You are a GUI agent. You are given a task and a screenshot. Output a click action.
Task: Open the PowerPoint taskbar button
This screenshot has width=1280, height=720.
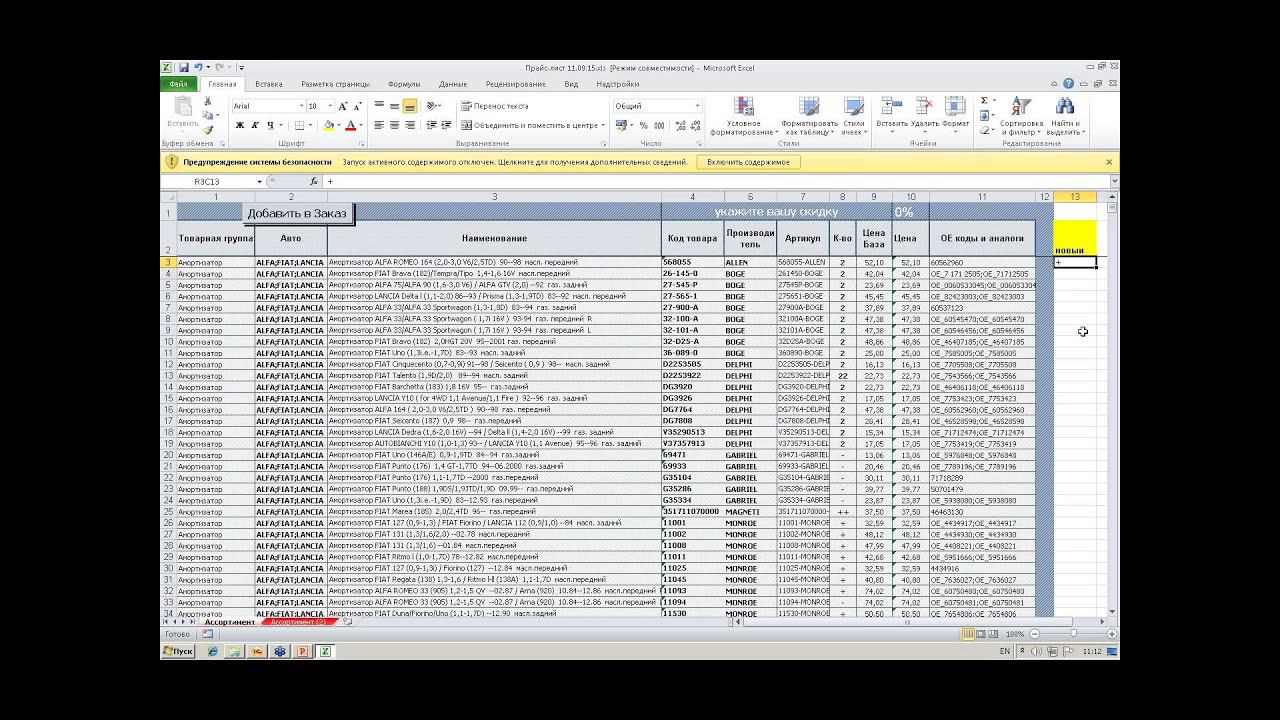[302, 651]
